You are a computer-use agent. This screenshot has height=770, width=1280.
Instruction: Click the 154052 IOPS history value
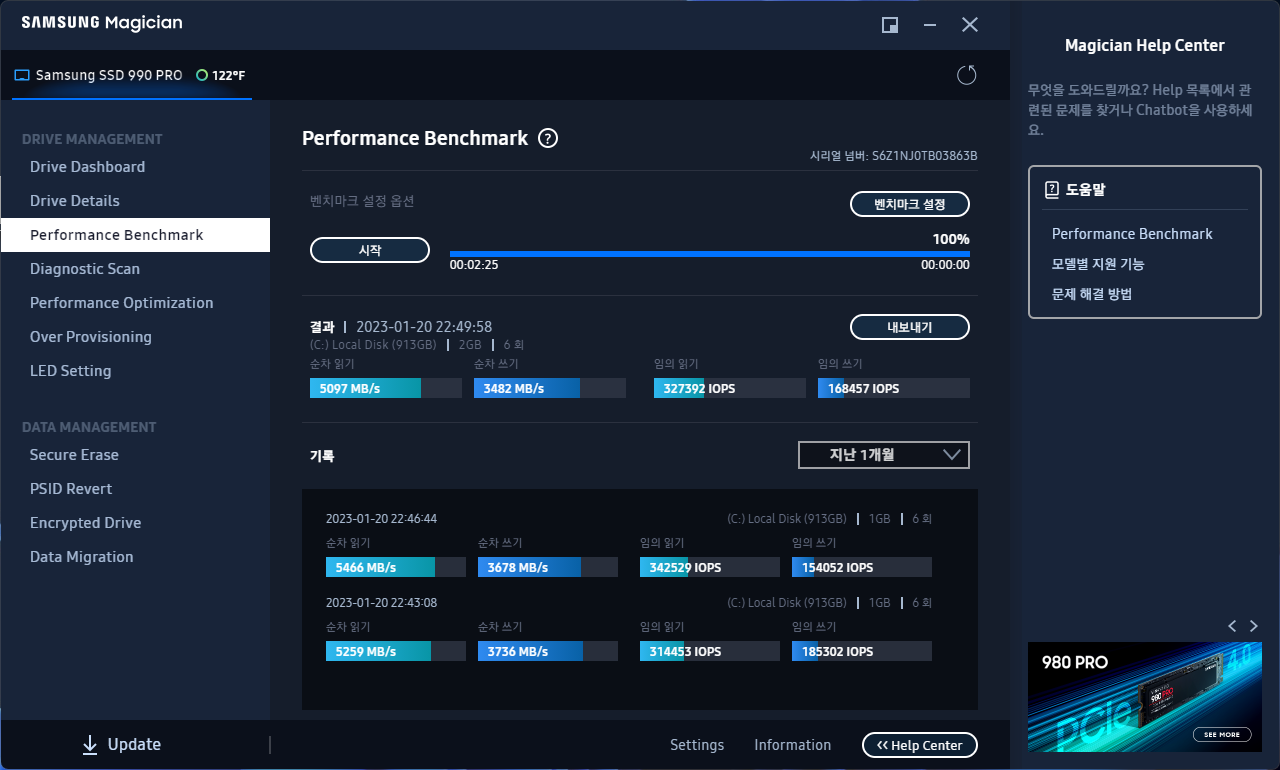[862, 567]
